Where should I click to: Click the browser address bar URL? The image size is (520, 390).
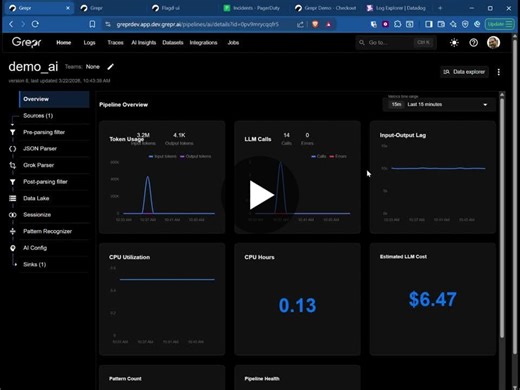[197, 24]
